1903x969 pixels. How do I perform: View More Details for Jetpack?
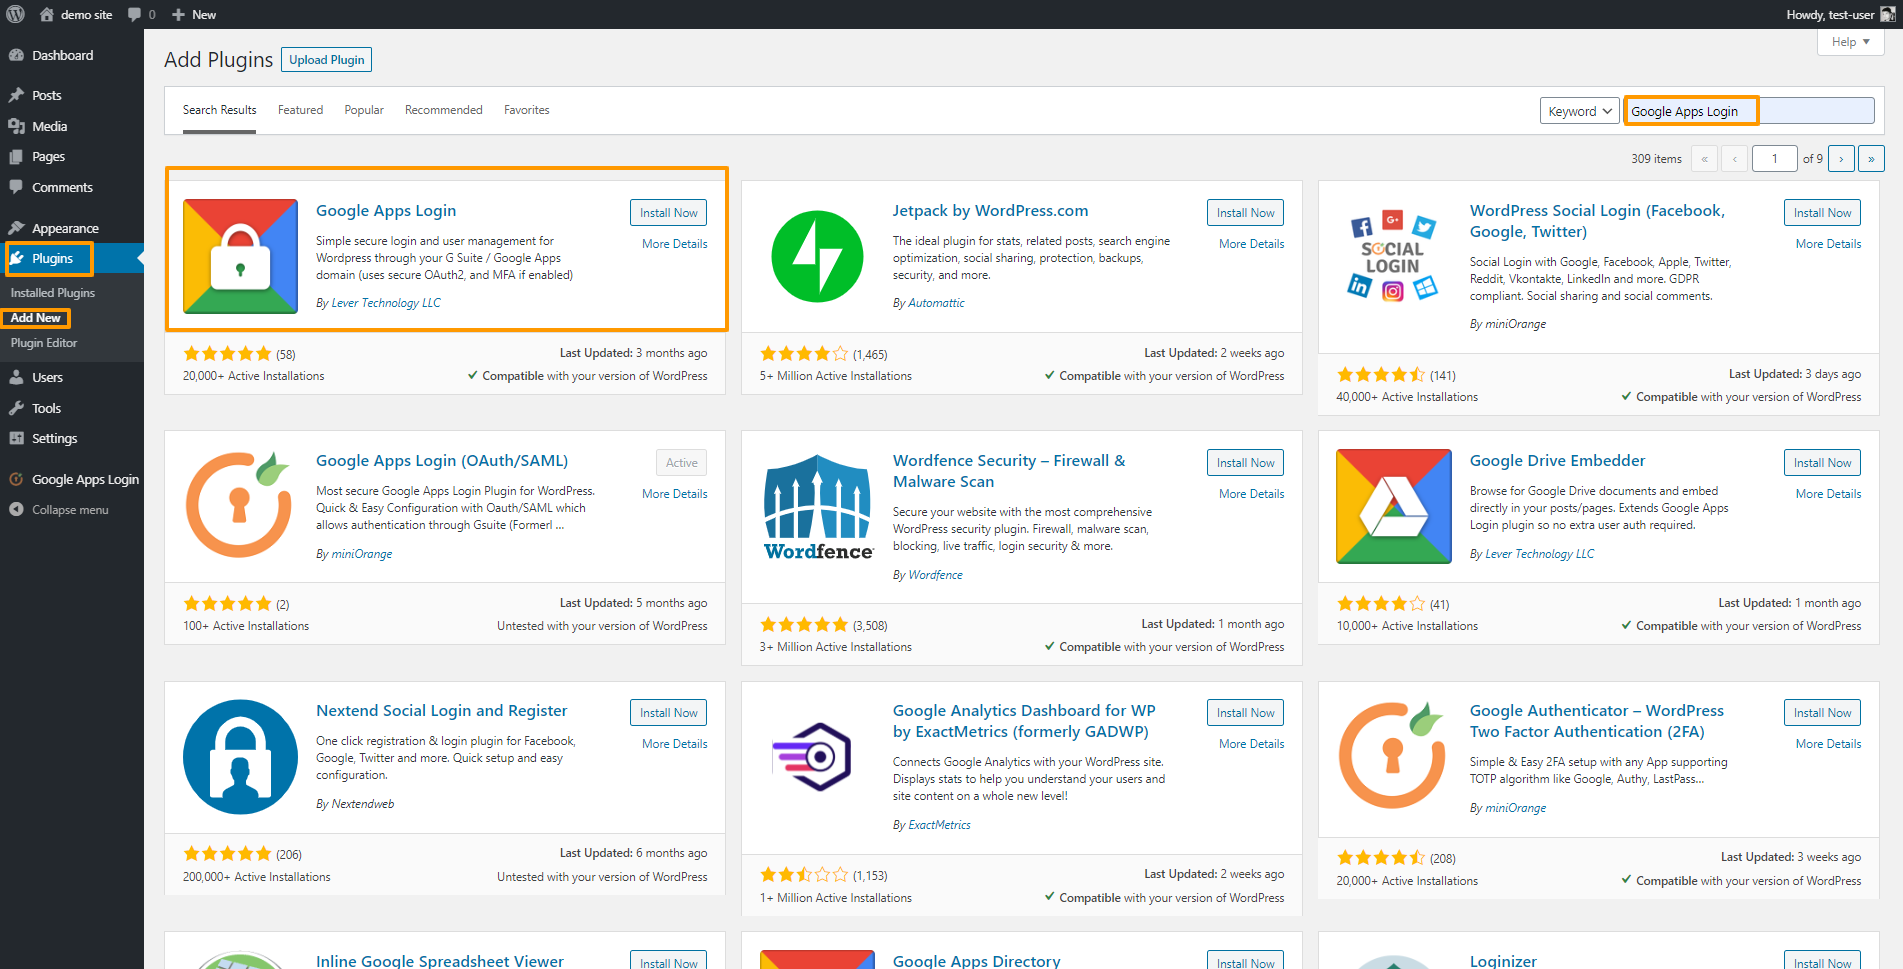1251,244
